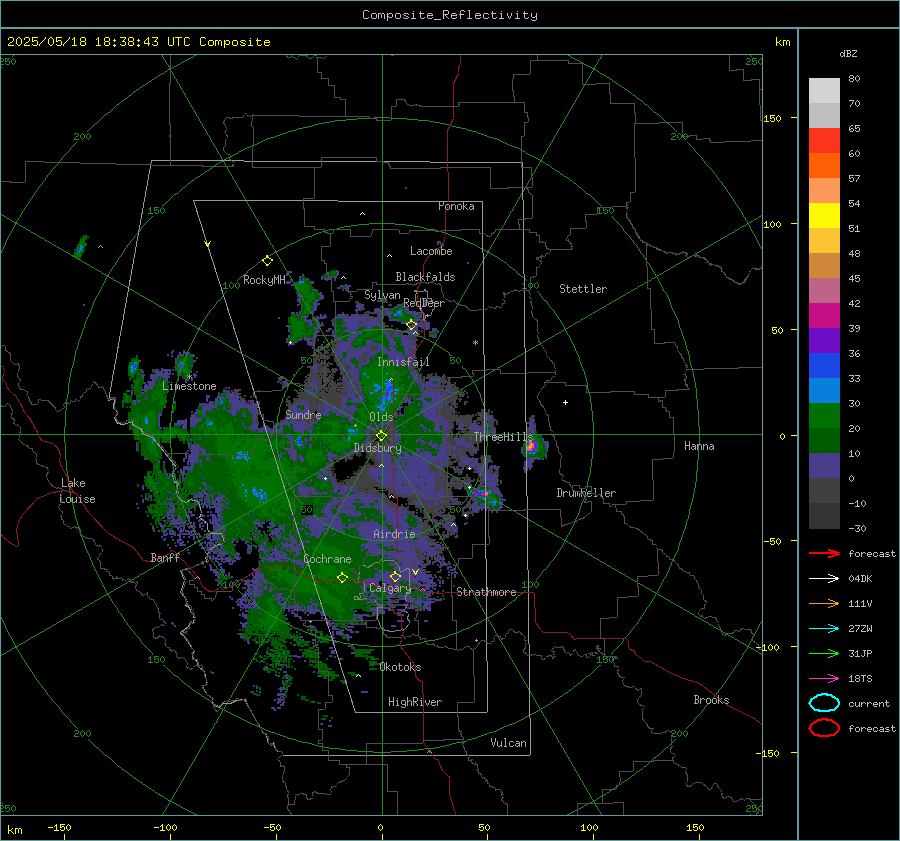The width and height of the screenshot is (900, 841).
Task: Click the Lake Louise label
Action: pyautogui.click(x=77, y=491)
